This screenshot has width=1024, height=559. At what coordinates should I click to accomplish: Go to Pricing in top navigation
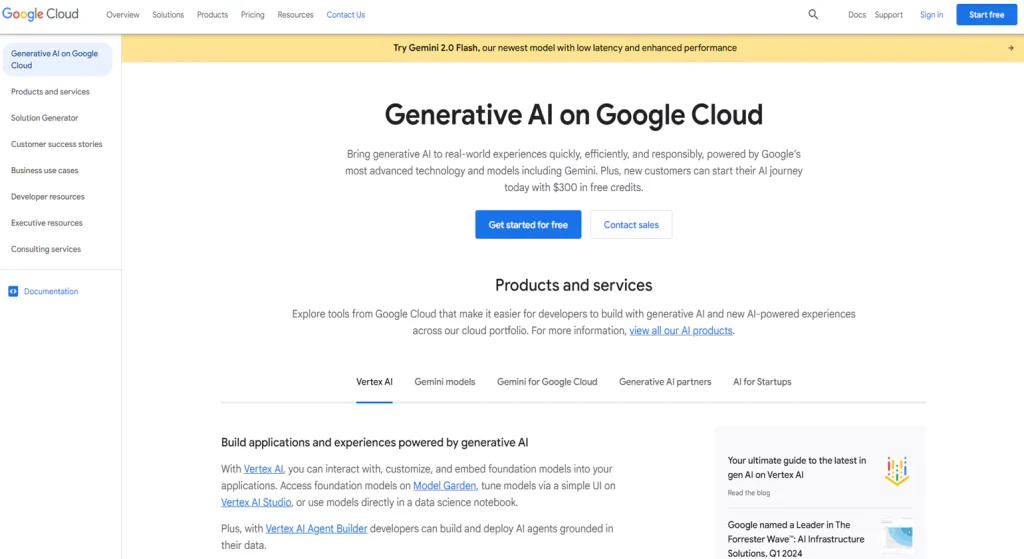(252, 14)
